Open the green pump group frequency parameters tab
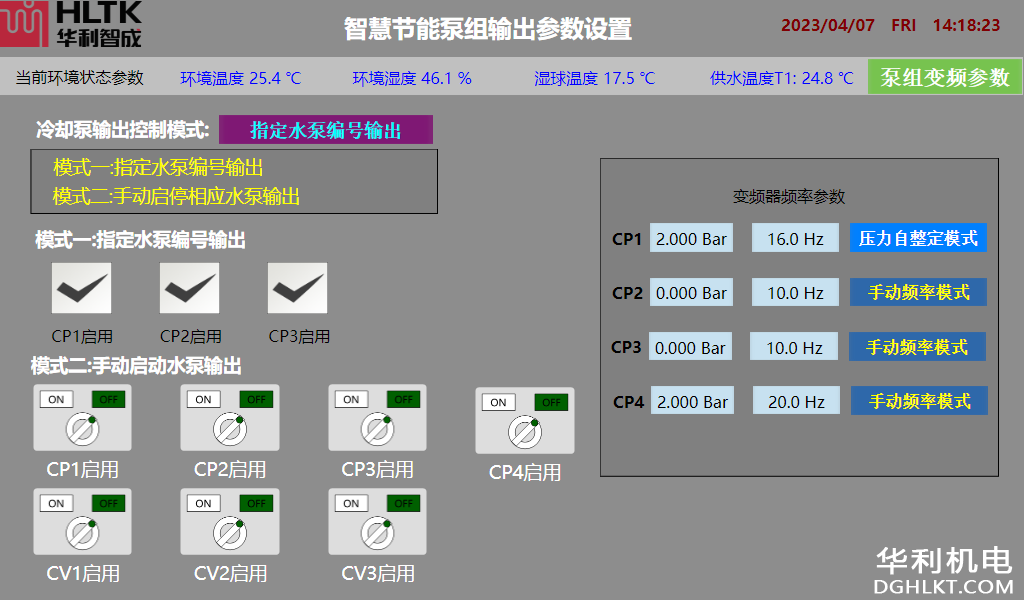1024x600 pixels. point(944,77)
